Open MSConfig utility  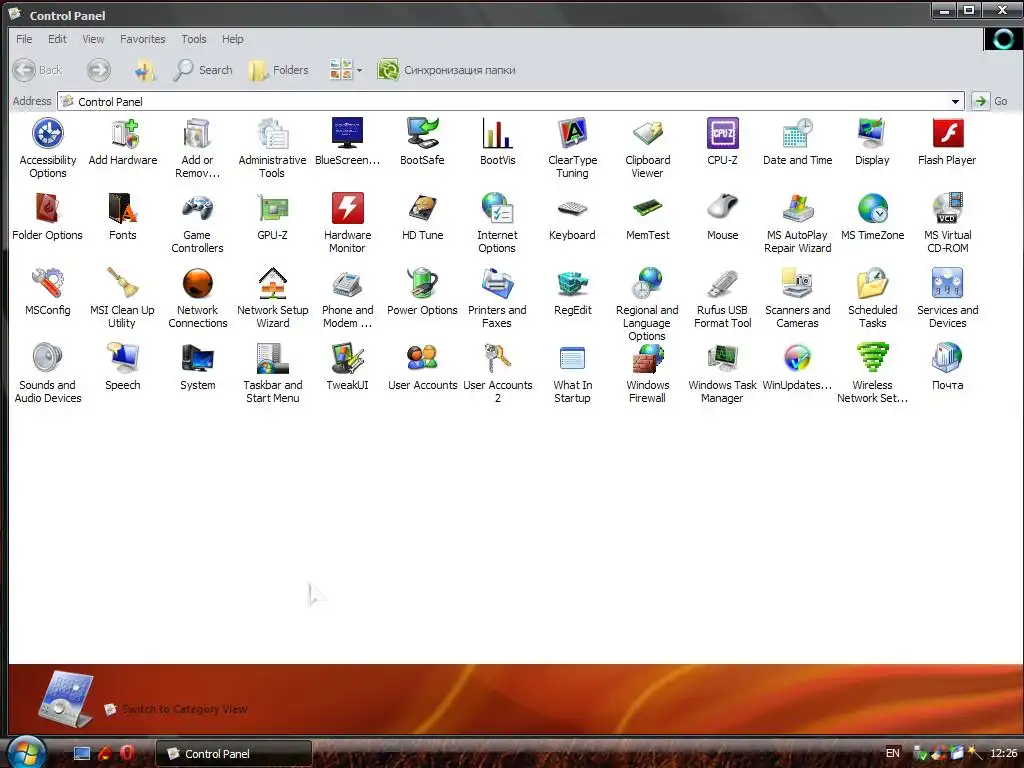point(48,292)
